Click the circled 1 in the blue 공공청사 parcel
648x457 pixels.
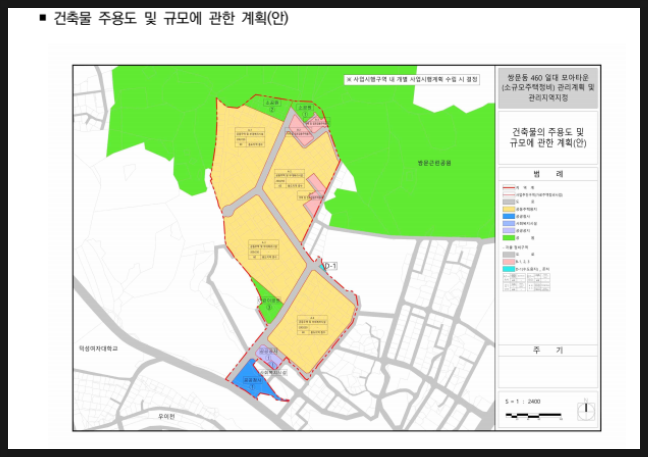[253, 387]
